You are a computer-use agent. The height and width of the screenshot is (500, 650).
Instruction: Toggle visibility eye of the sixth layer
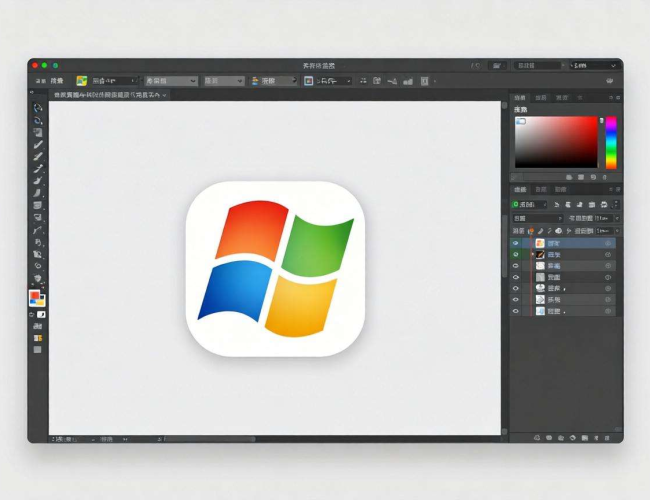click(516, 300)
